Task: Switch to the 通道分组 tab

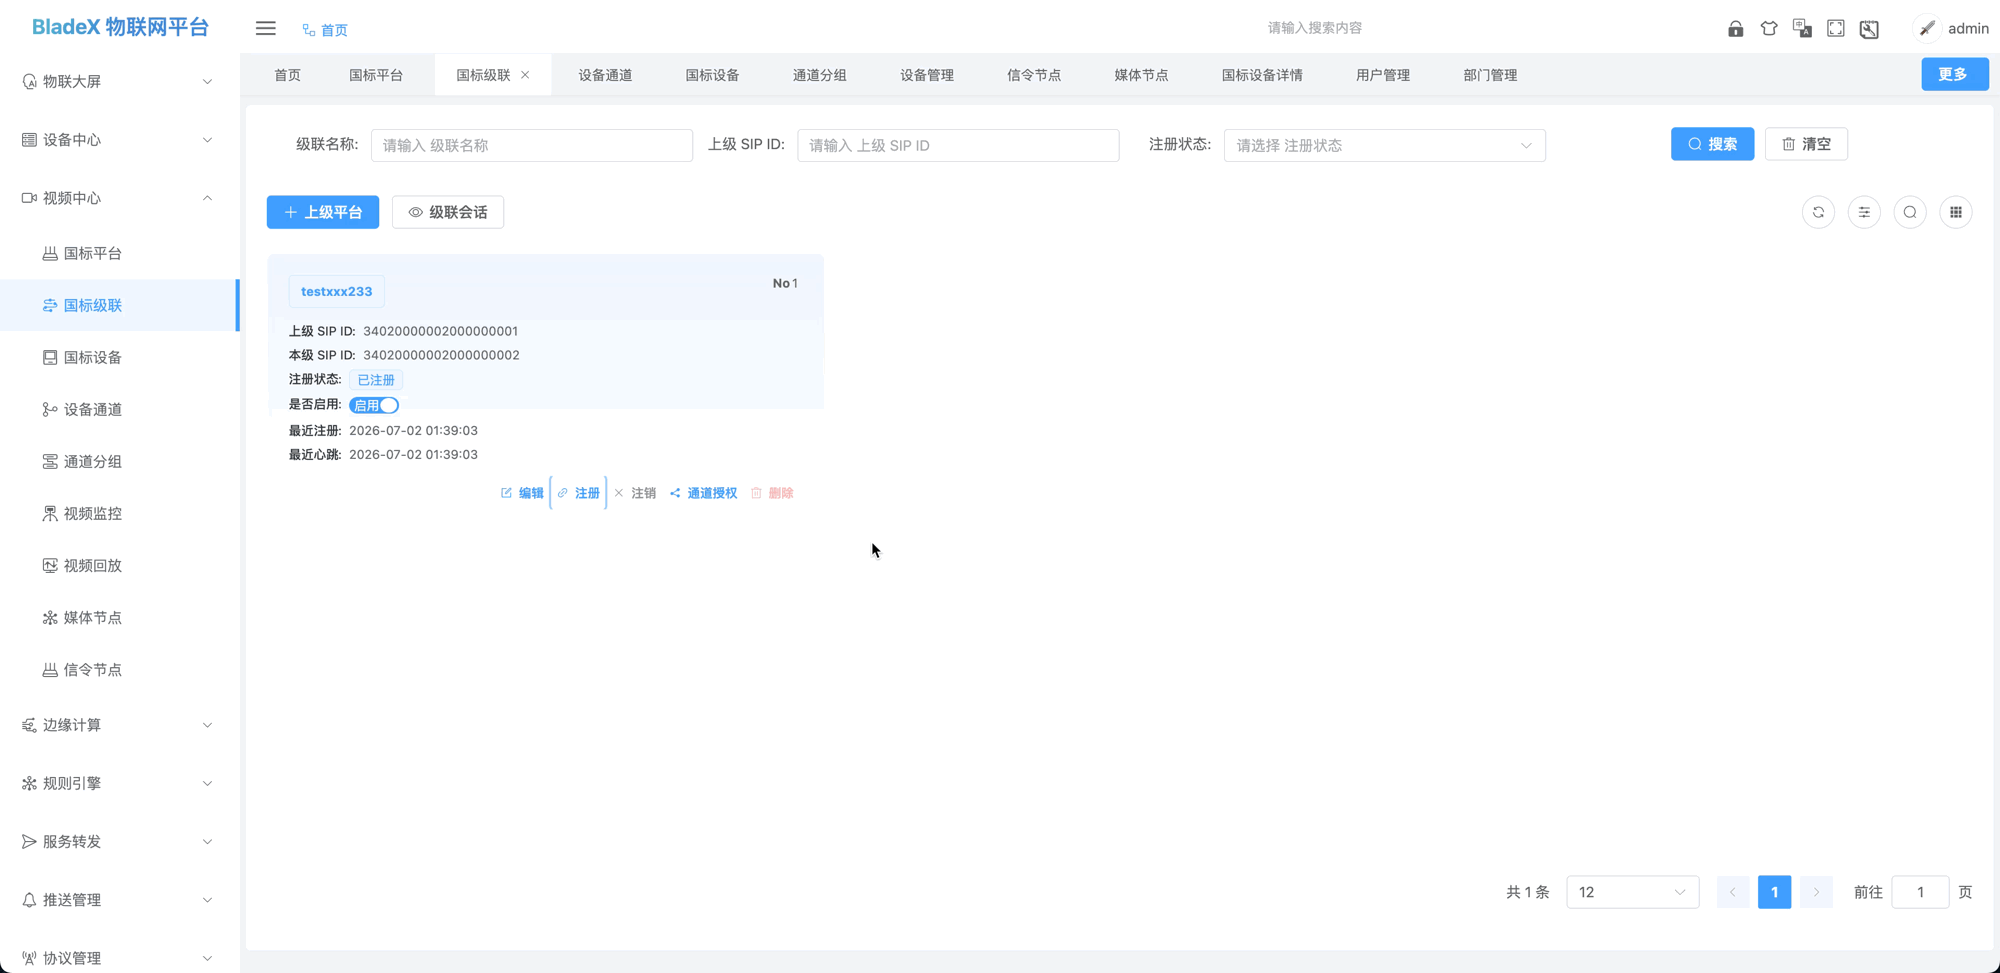Action: pos(820,75)
